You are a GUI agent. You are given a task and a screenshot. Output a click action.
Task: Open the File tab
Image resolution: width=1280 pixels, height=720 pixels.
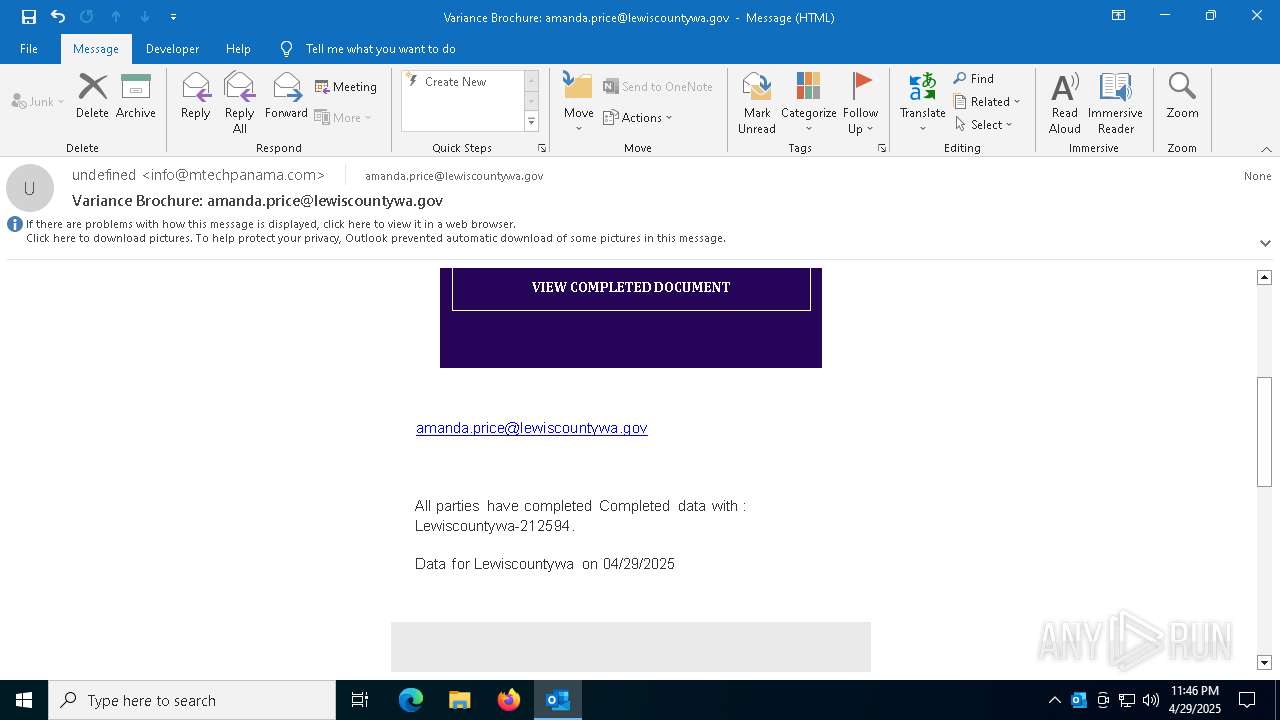pyautogui.click(x=29, y=49)
